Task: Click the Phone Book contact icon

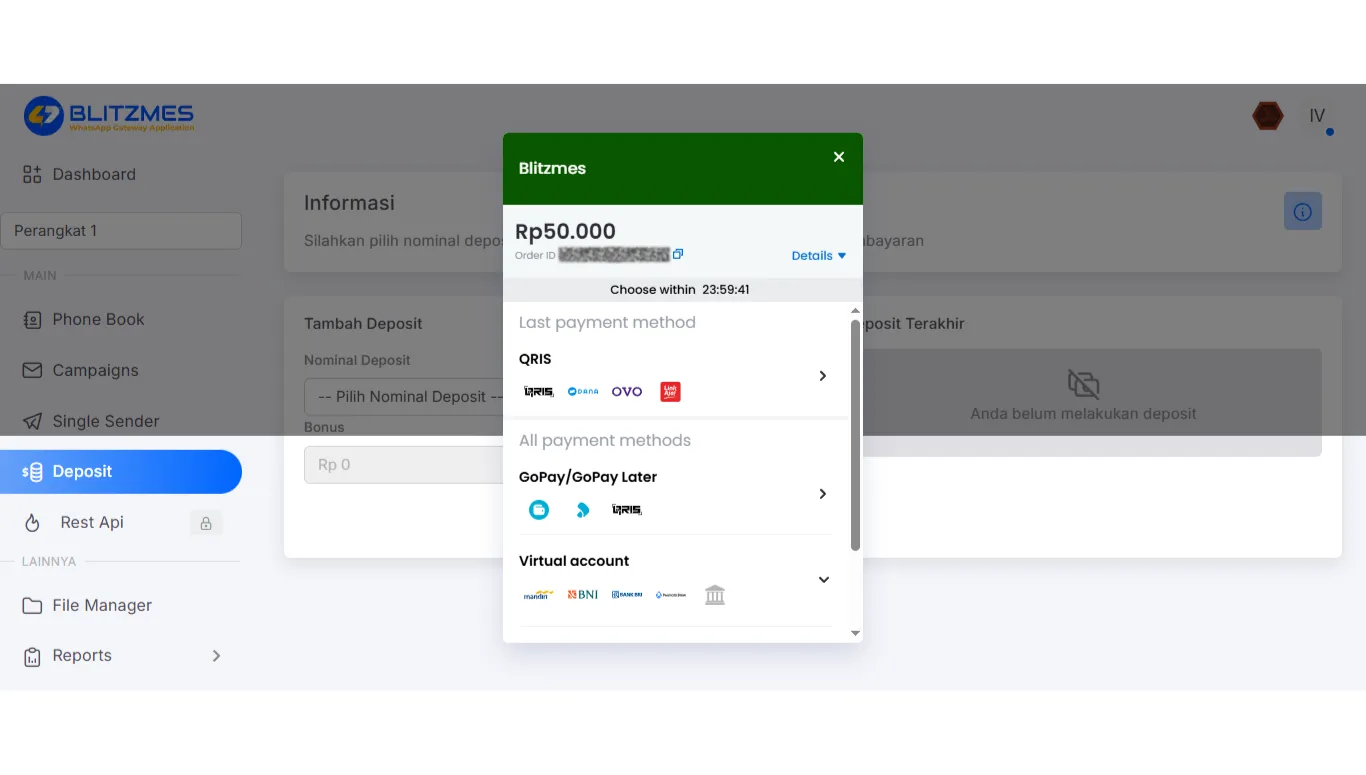Action: 32,320
